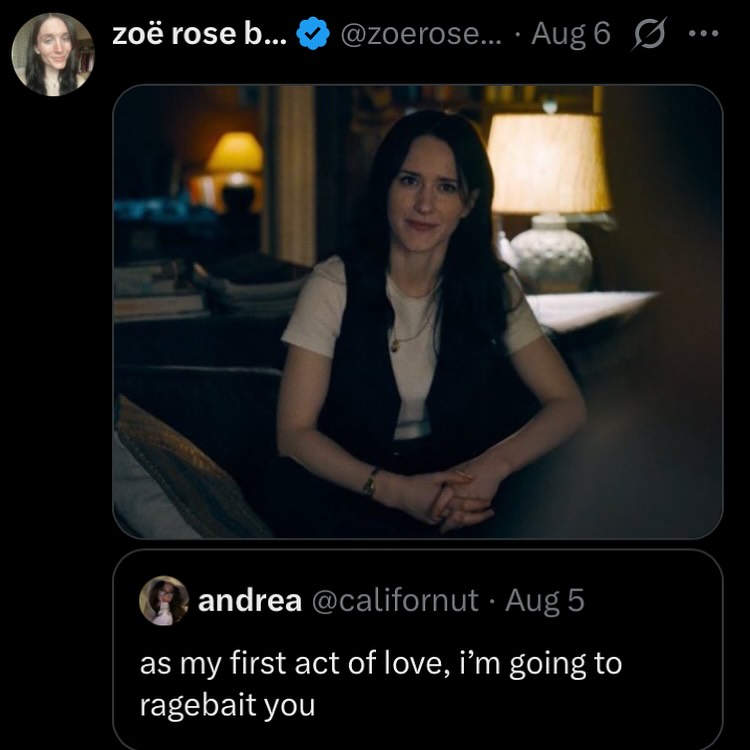Open quoted tweet text about ragebait

(x=380, y=683)
